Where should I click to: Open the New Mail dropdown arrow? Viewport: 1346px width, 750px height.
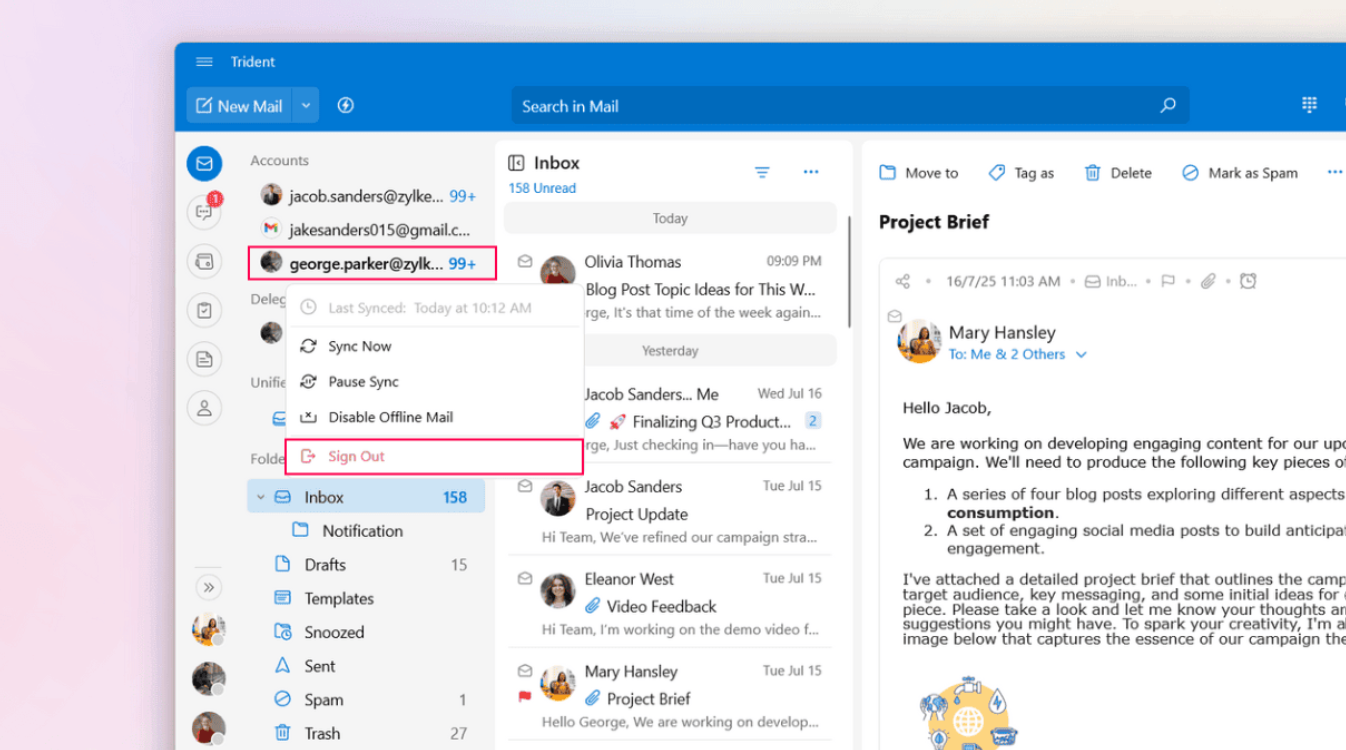coord(306,105)
